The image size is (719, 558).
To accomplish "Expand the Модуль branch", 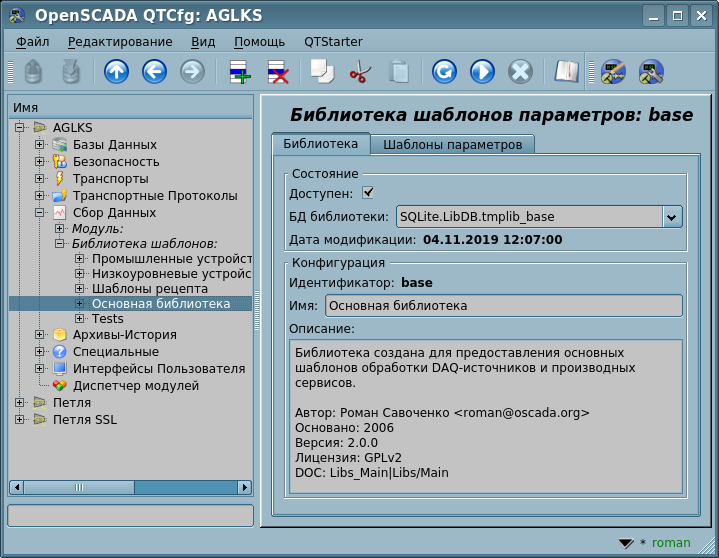I will [x=60, y=228].
